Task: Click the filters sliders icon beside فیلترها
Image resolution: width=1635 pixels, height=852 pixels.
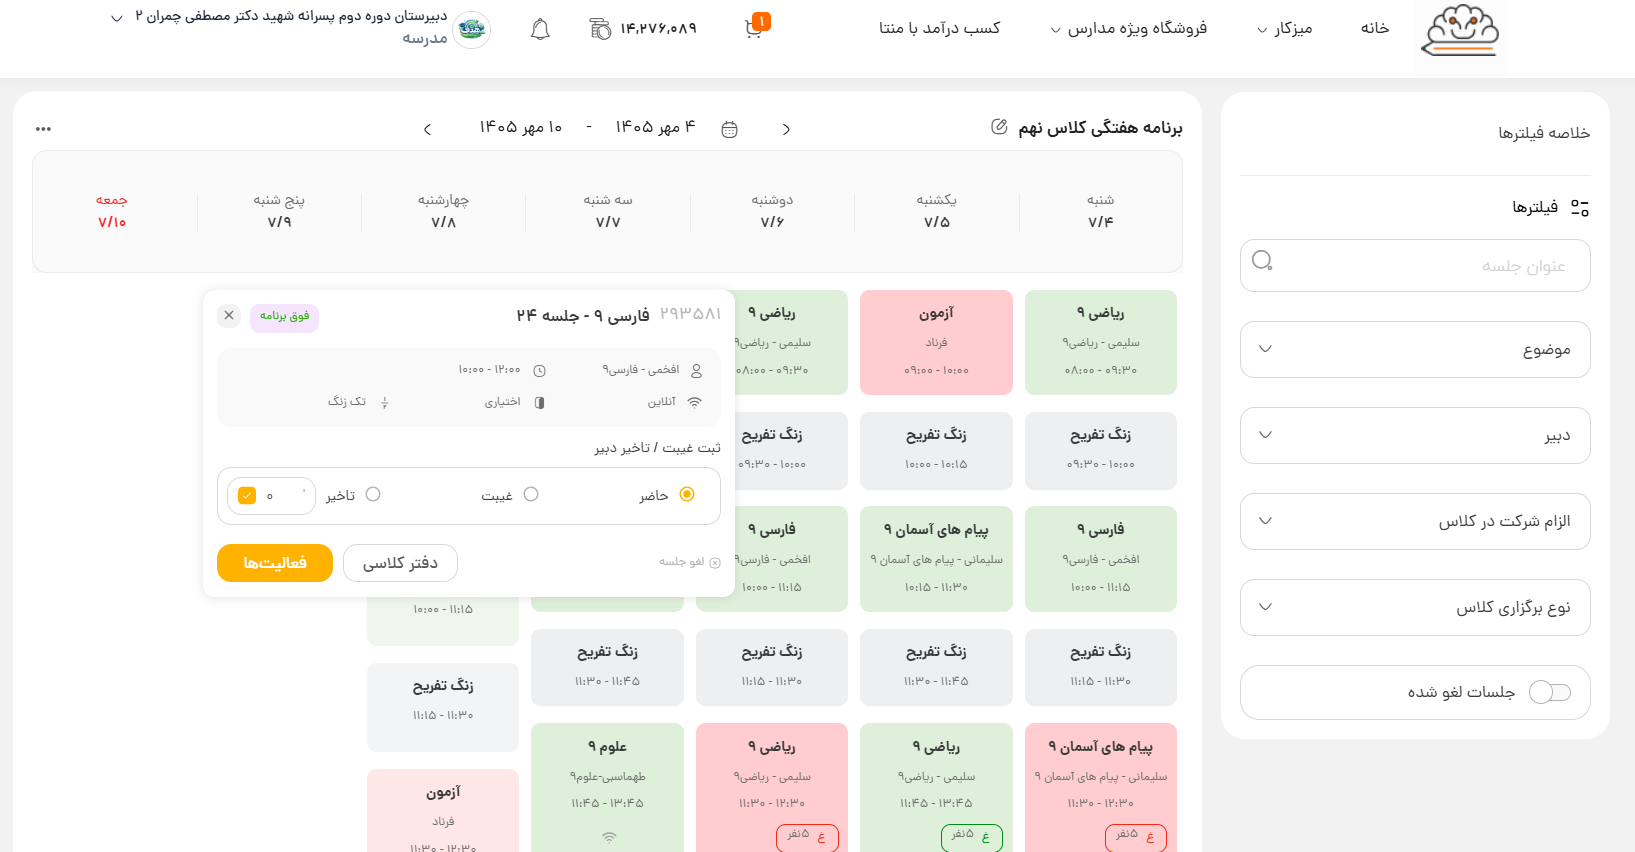Action: (1580, 208)
